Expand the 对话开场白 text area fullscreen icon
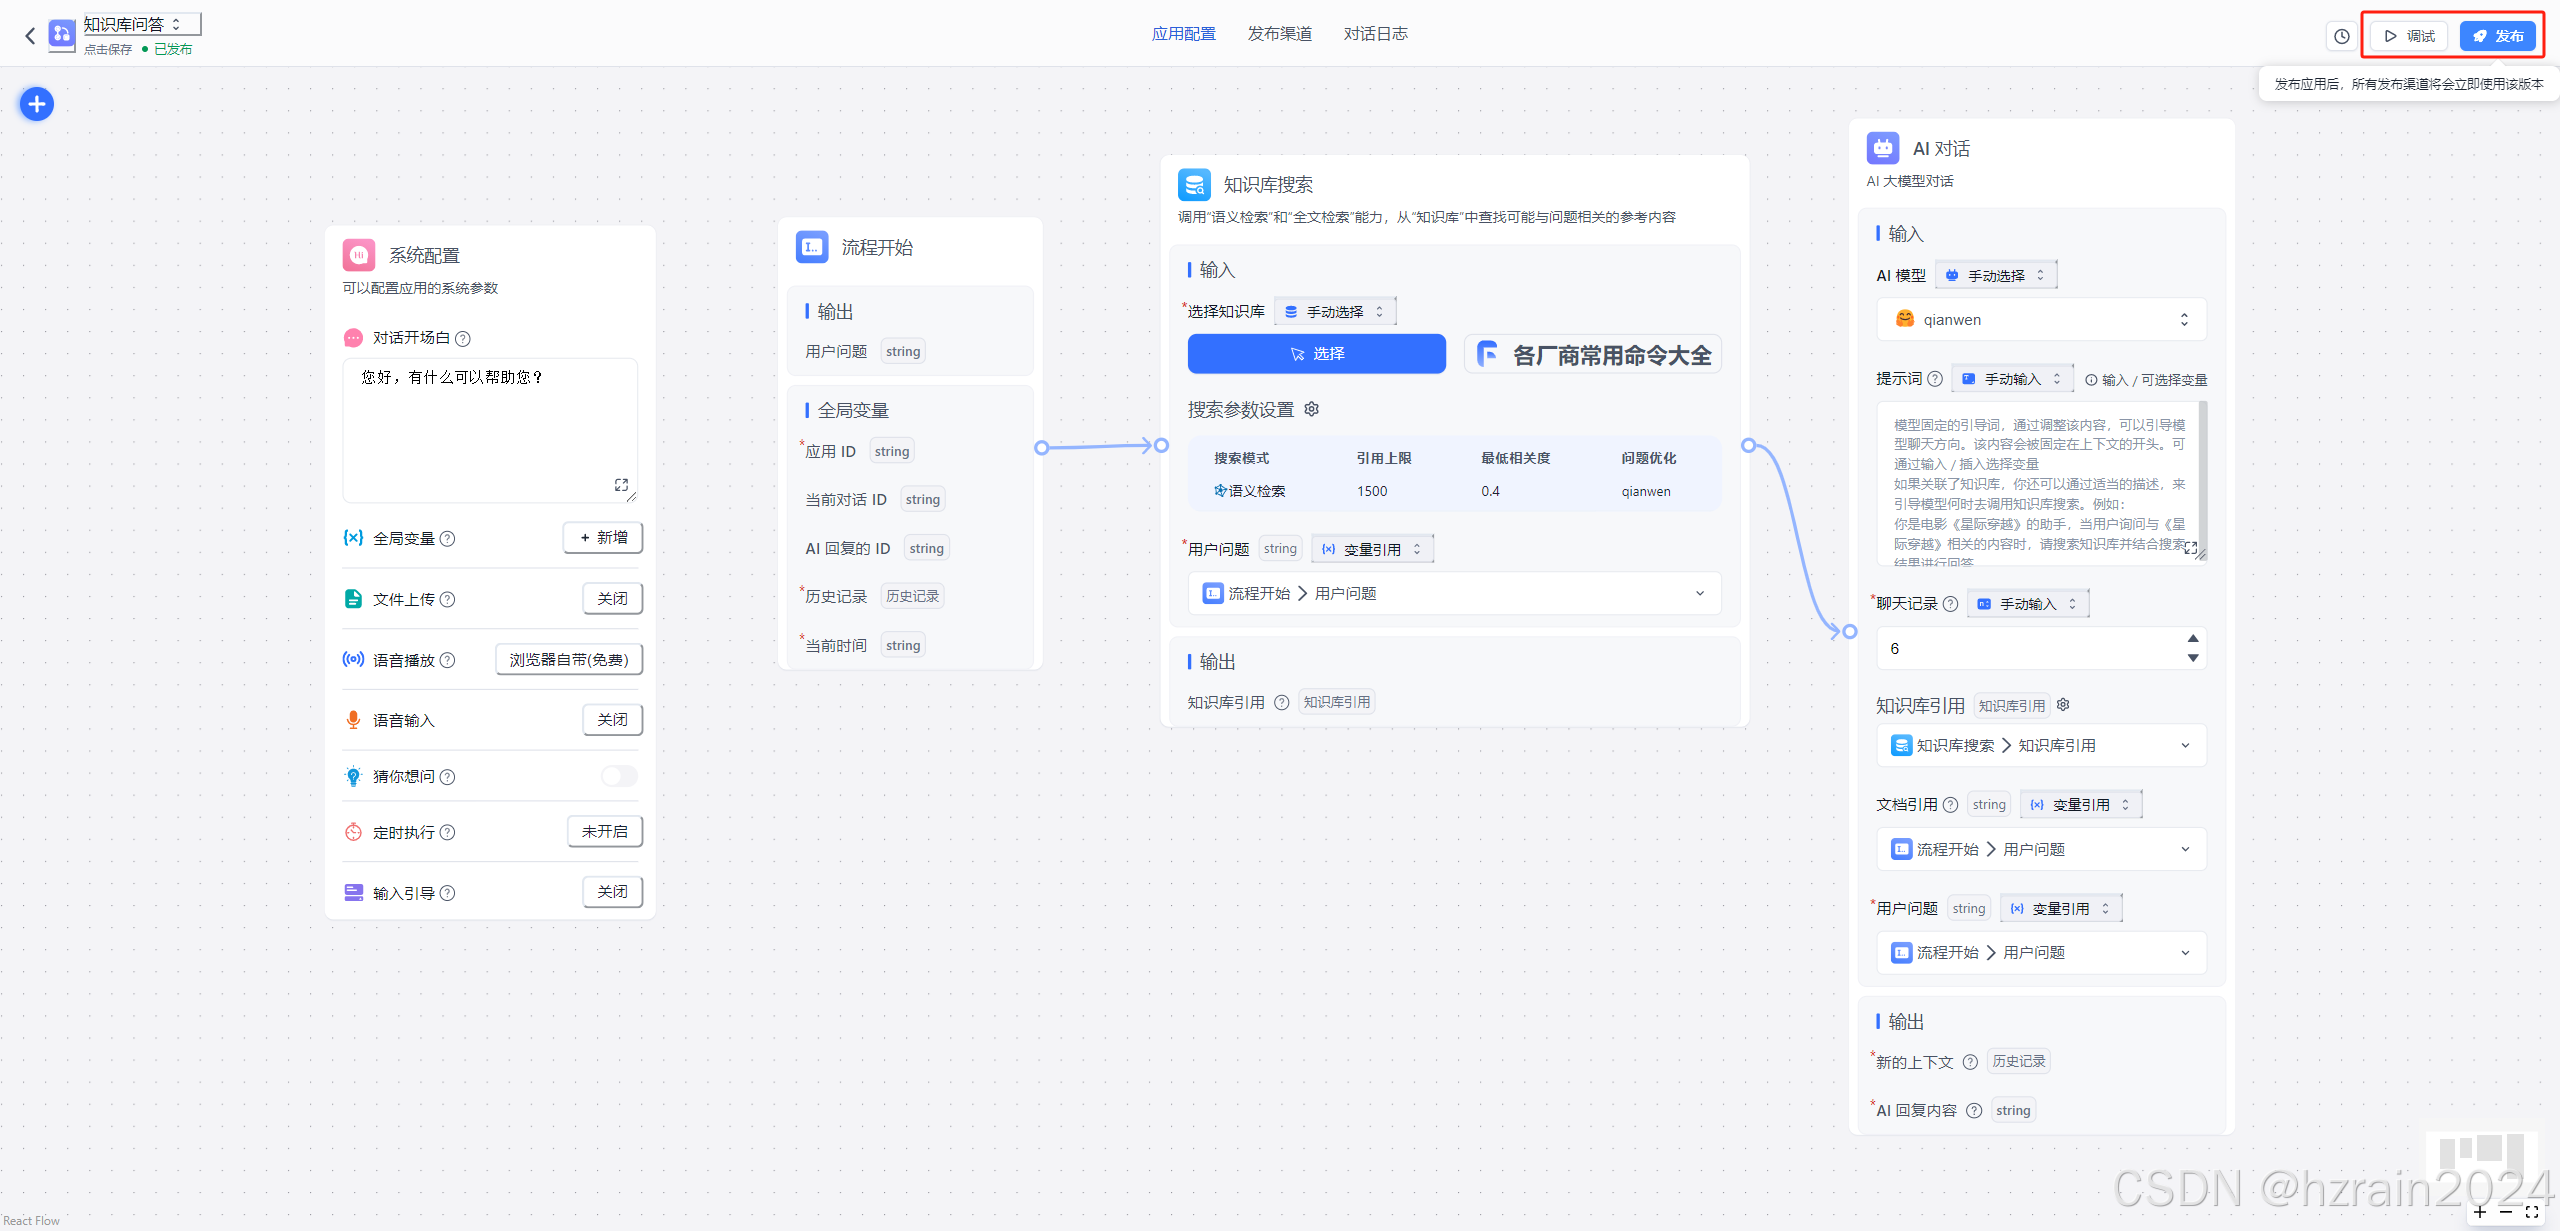Screen dimensions: 2560x1231 621,485
